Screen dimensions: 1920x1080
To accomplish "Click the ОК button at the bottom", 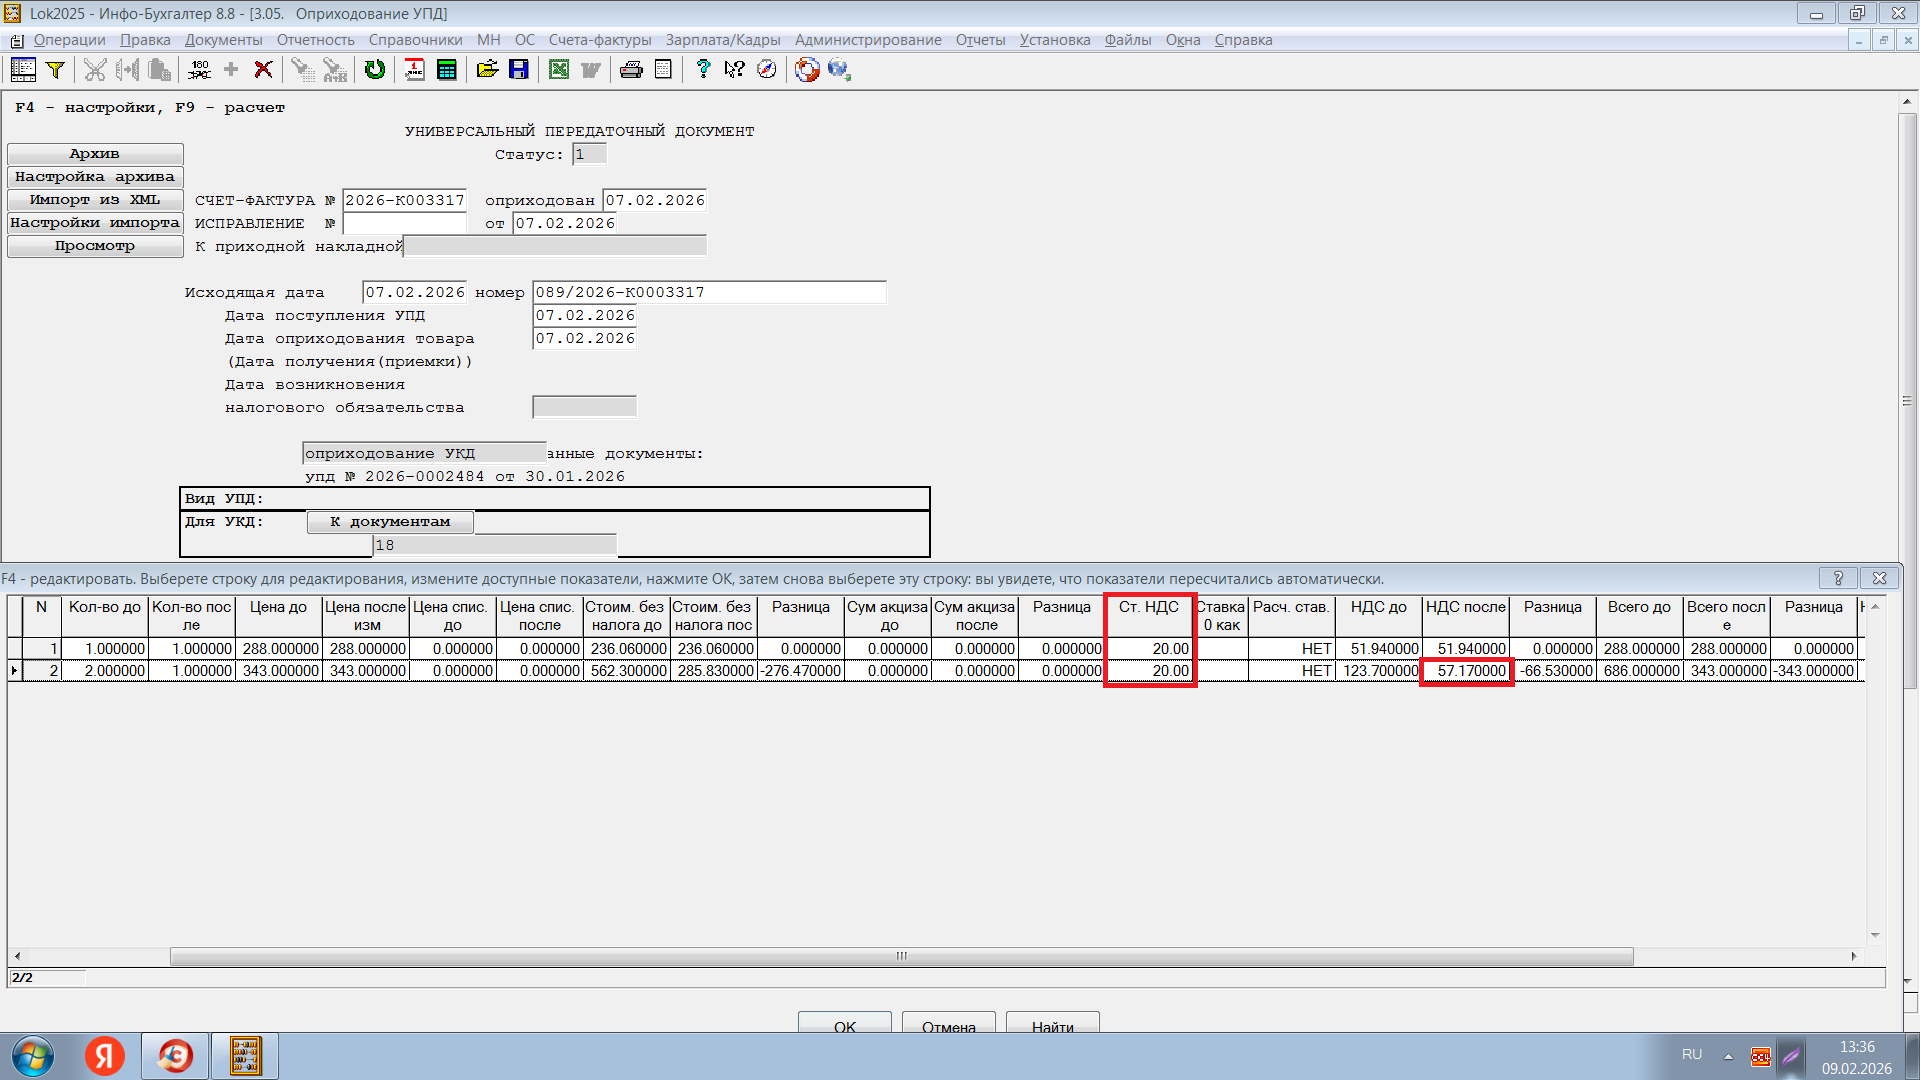I will [844, 1026].
